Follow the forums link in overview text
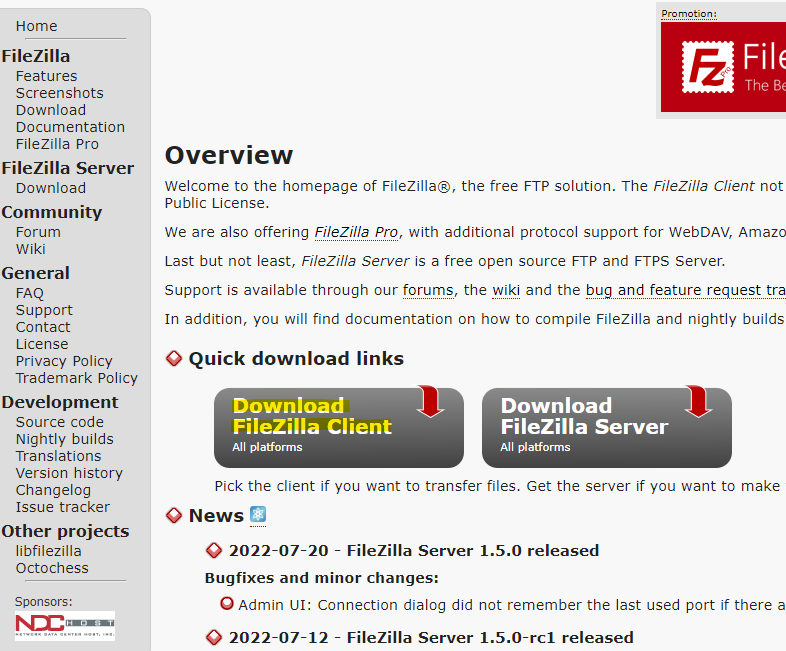 tap(428, 291)
